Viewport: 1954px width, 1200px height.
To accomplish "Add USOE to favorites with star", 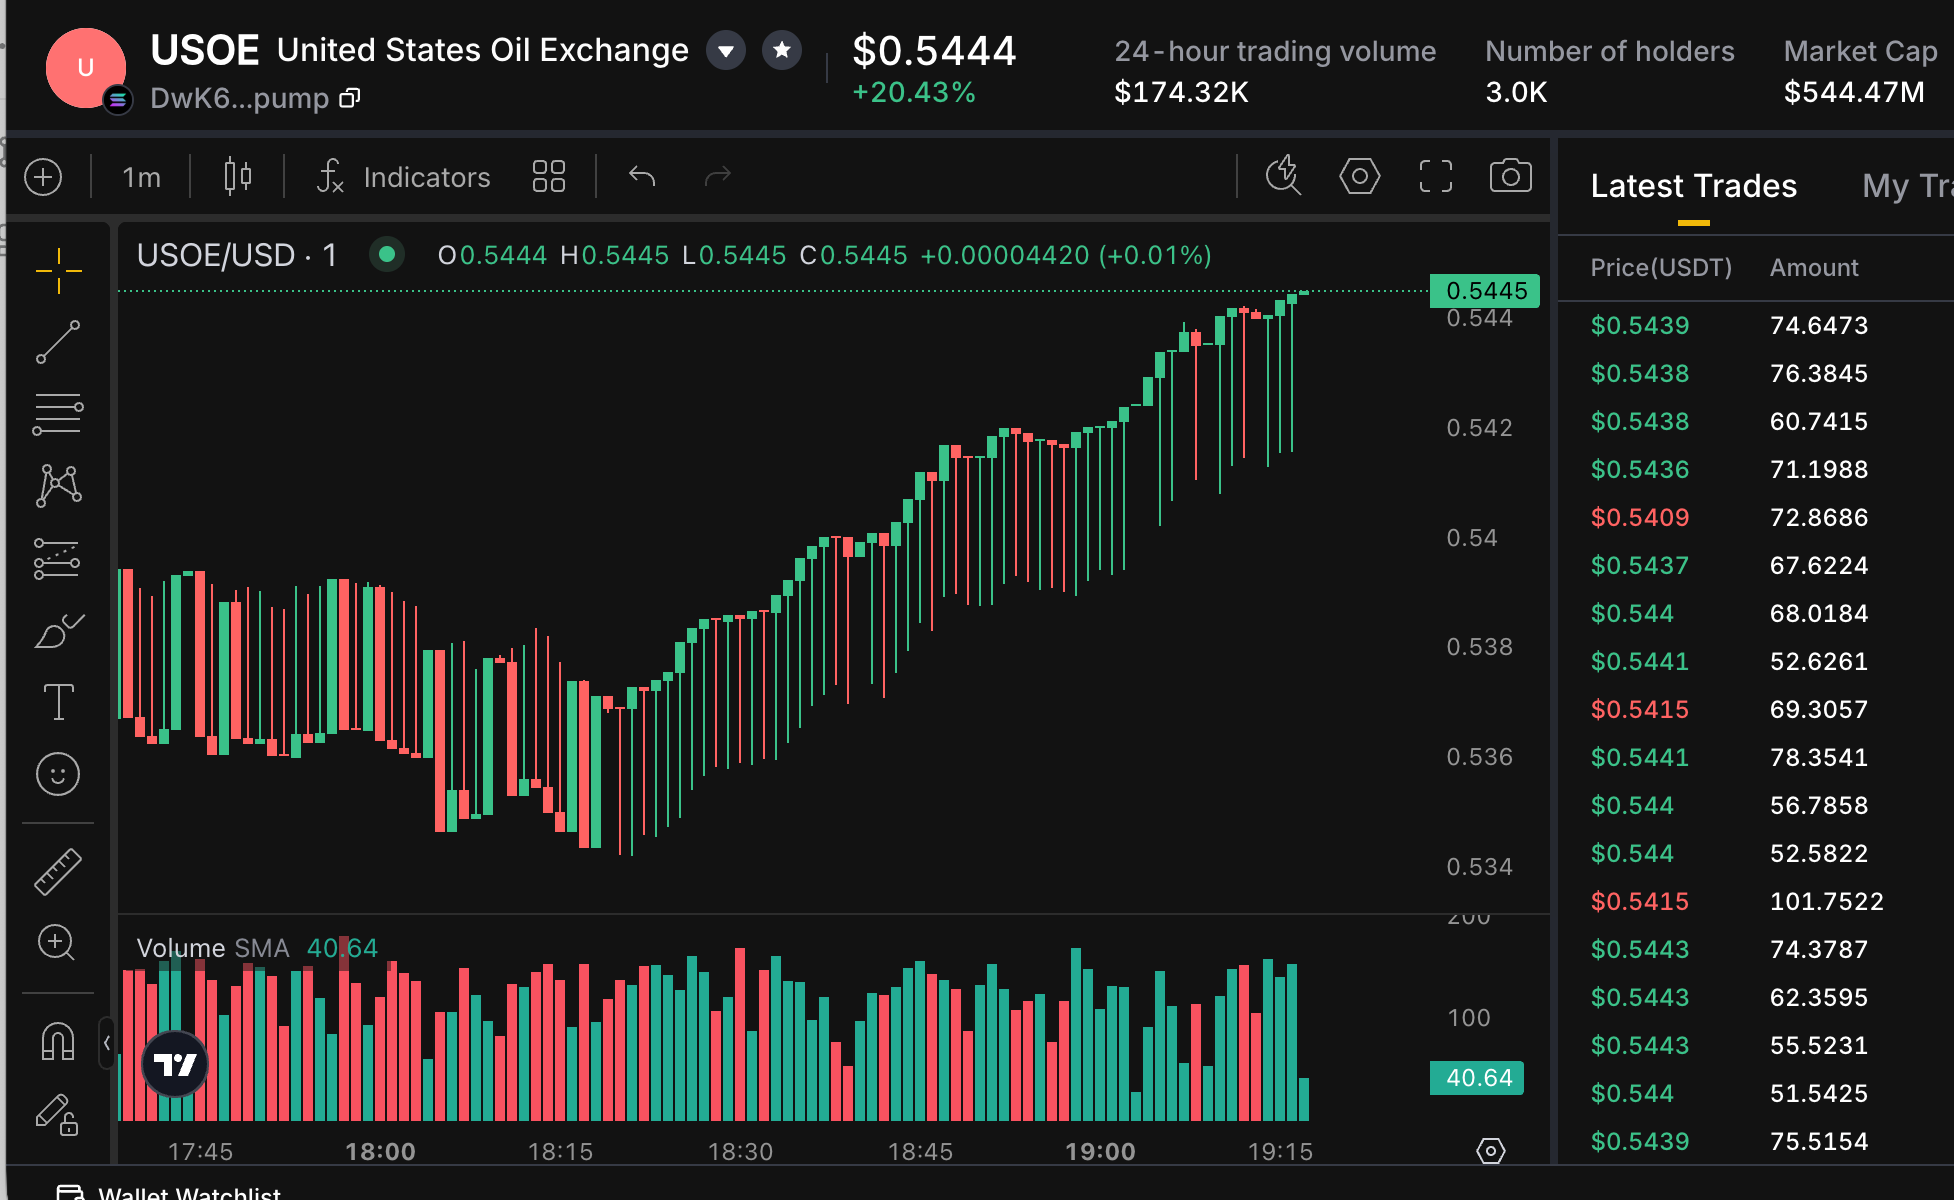I will (x=782, y=50).
